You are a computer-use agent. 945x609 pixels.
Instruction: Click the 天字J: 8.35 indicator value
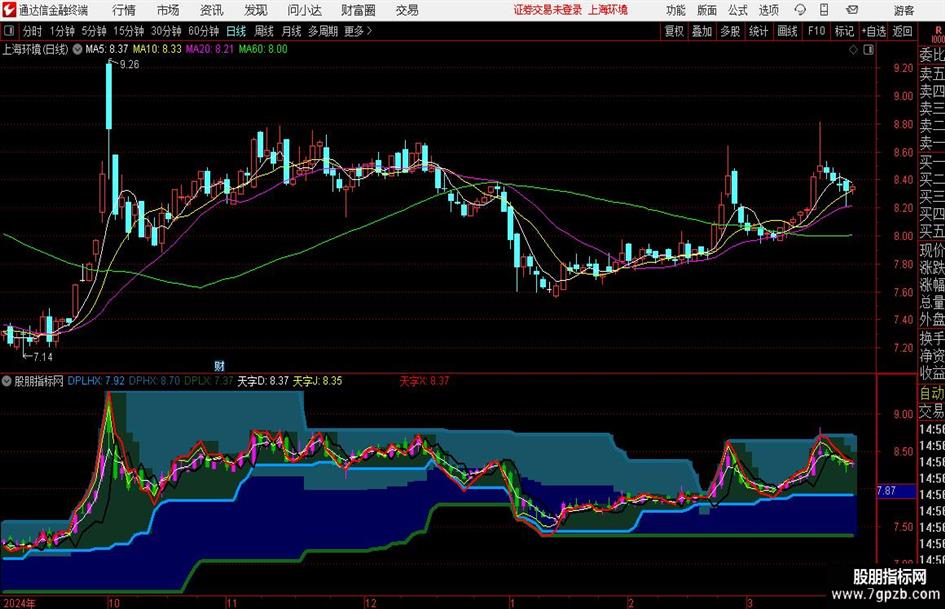[x=318, y=381]
